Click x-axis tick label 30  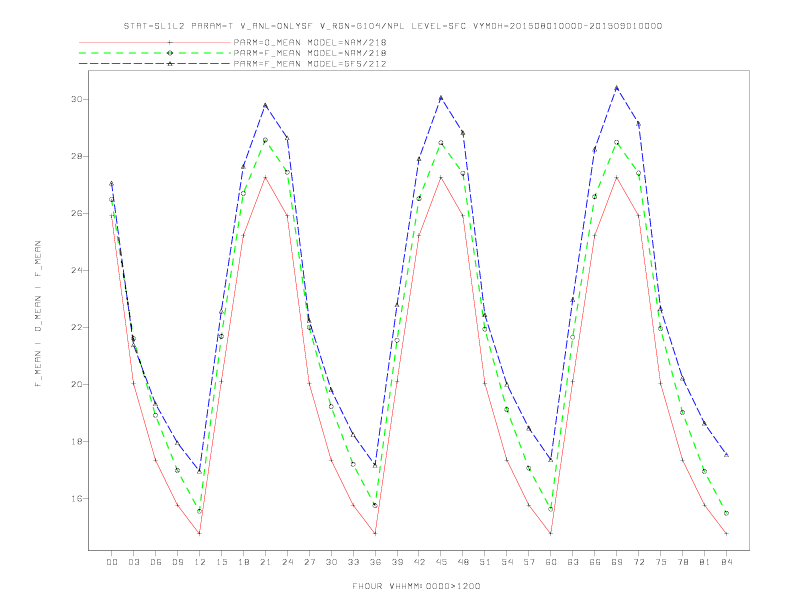point(331,562)
